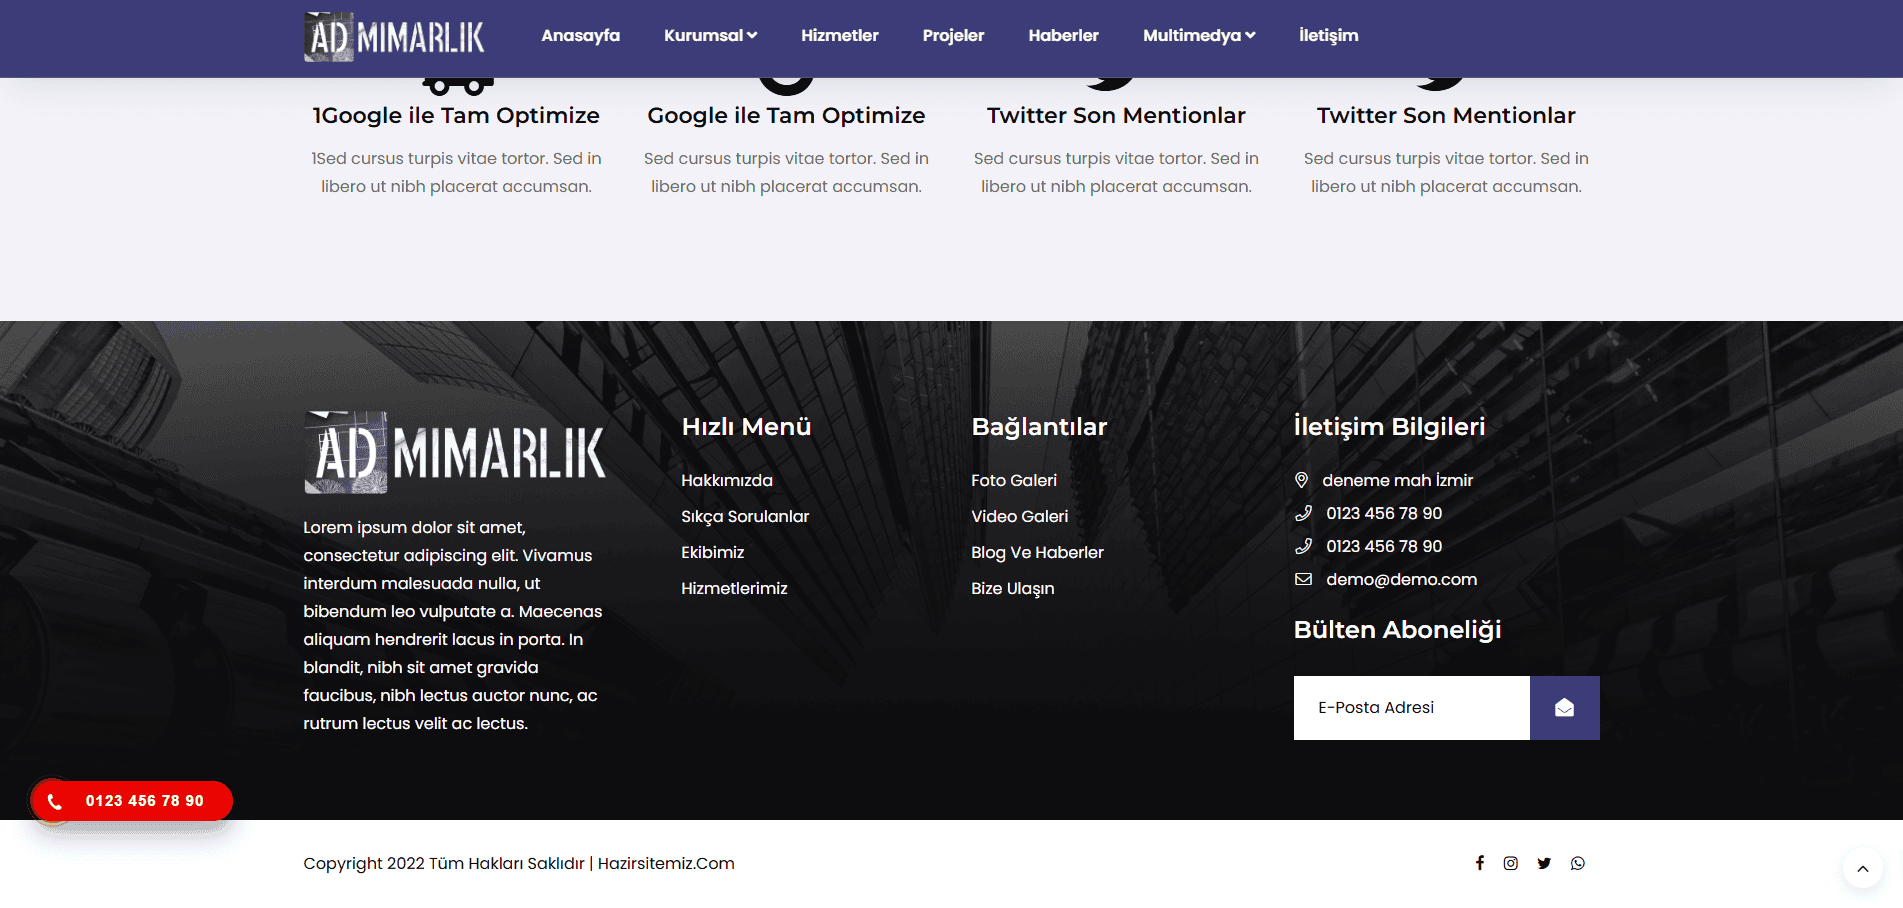Open the Blog Ve Haberler link
Image resolution: width=1903 pixels, height=908 pixels.
(1037, 552)
